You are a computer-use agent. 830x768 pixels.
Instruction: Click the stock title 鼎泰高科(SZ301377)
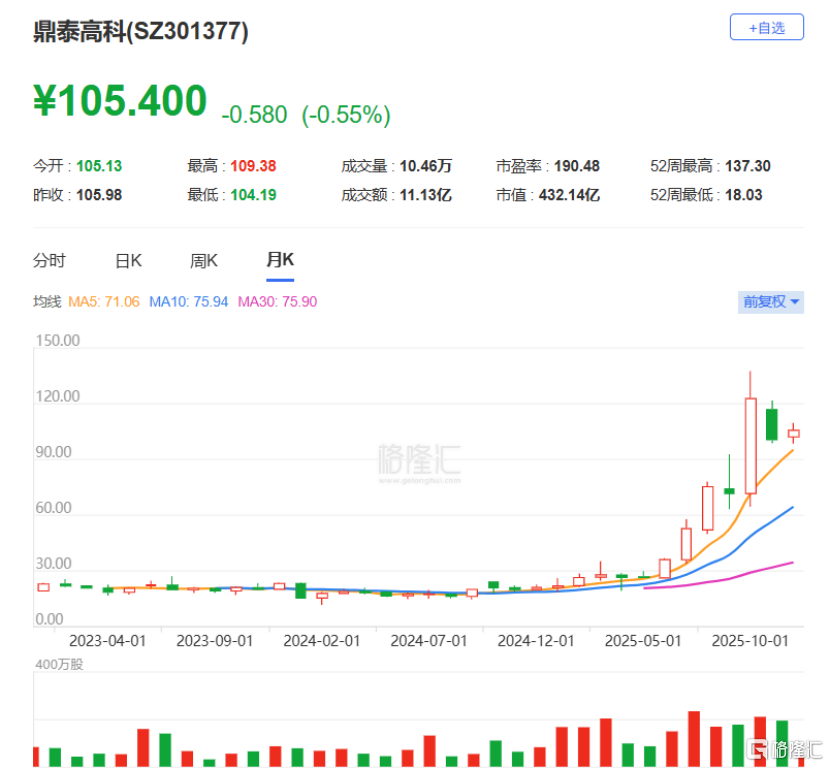(x=141, y=31)
